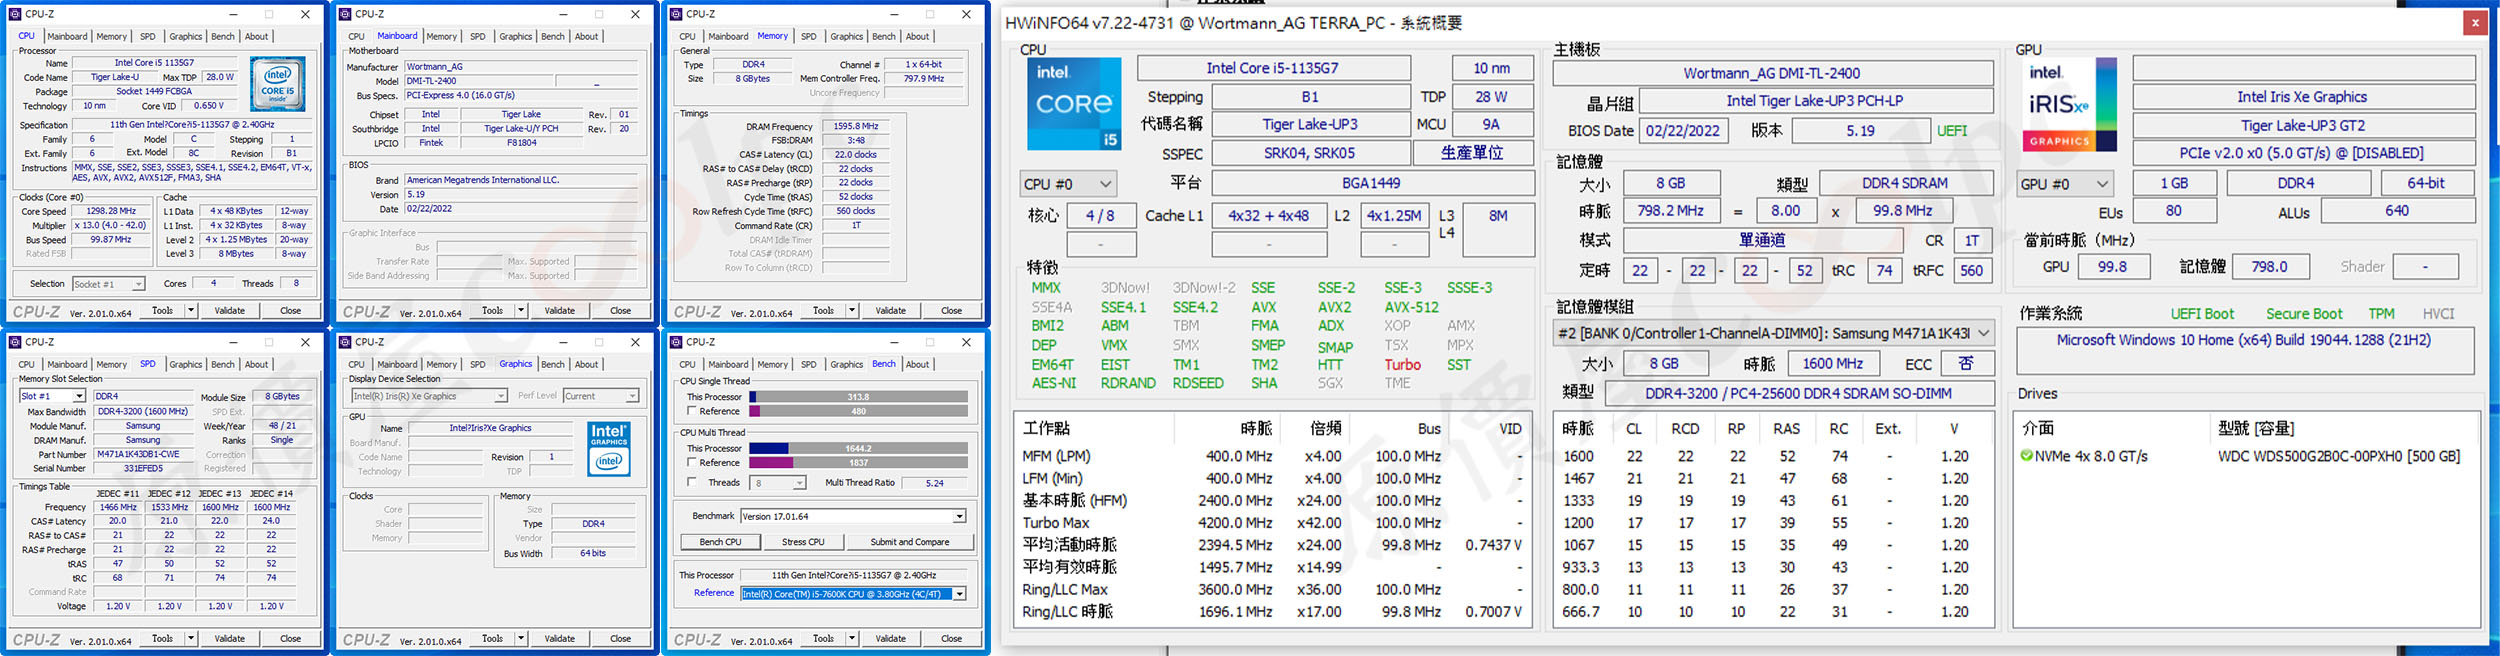This screenshot has height=656, width=2500.
Task: Click the Stress CPU button
Action: [x=803, y=542]
